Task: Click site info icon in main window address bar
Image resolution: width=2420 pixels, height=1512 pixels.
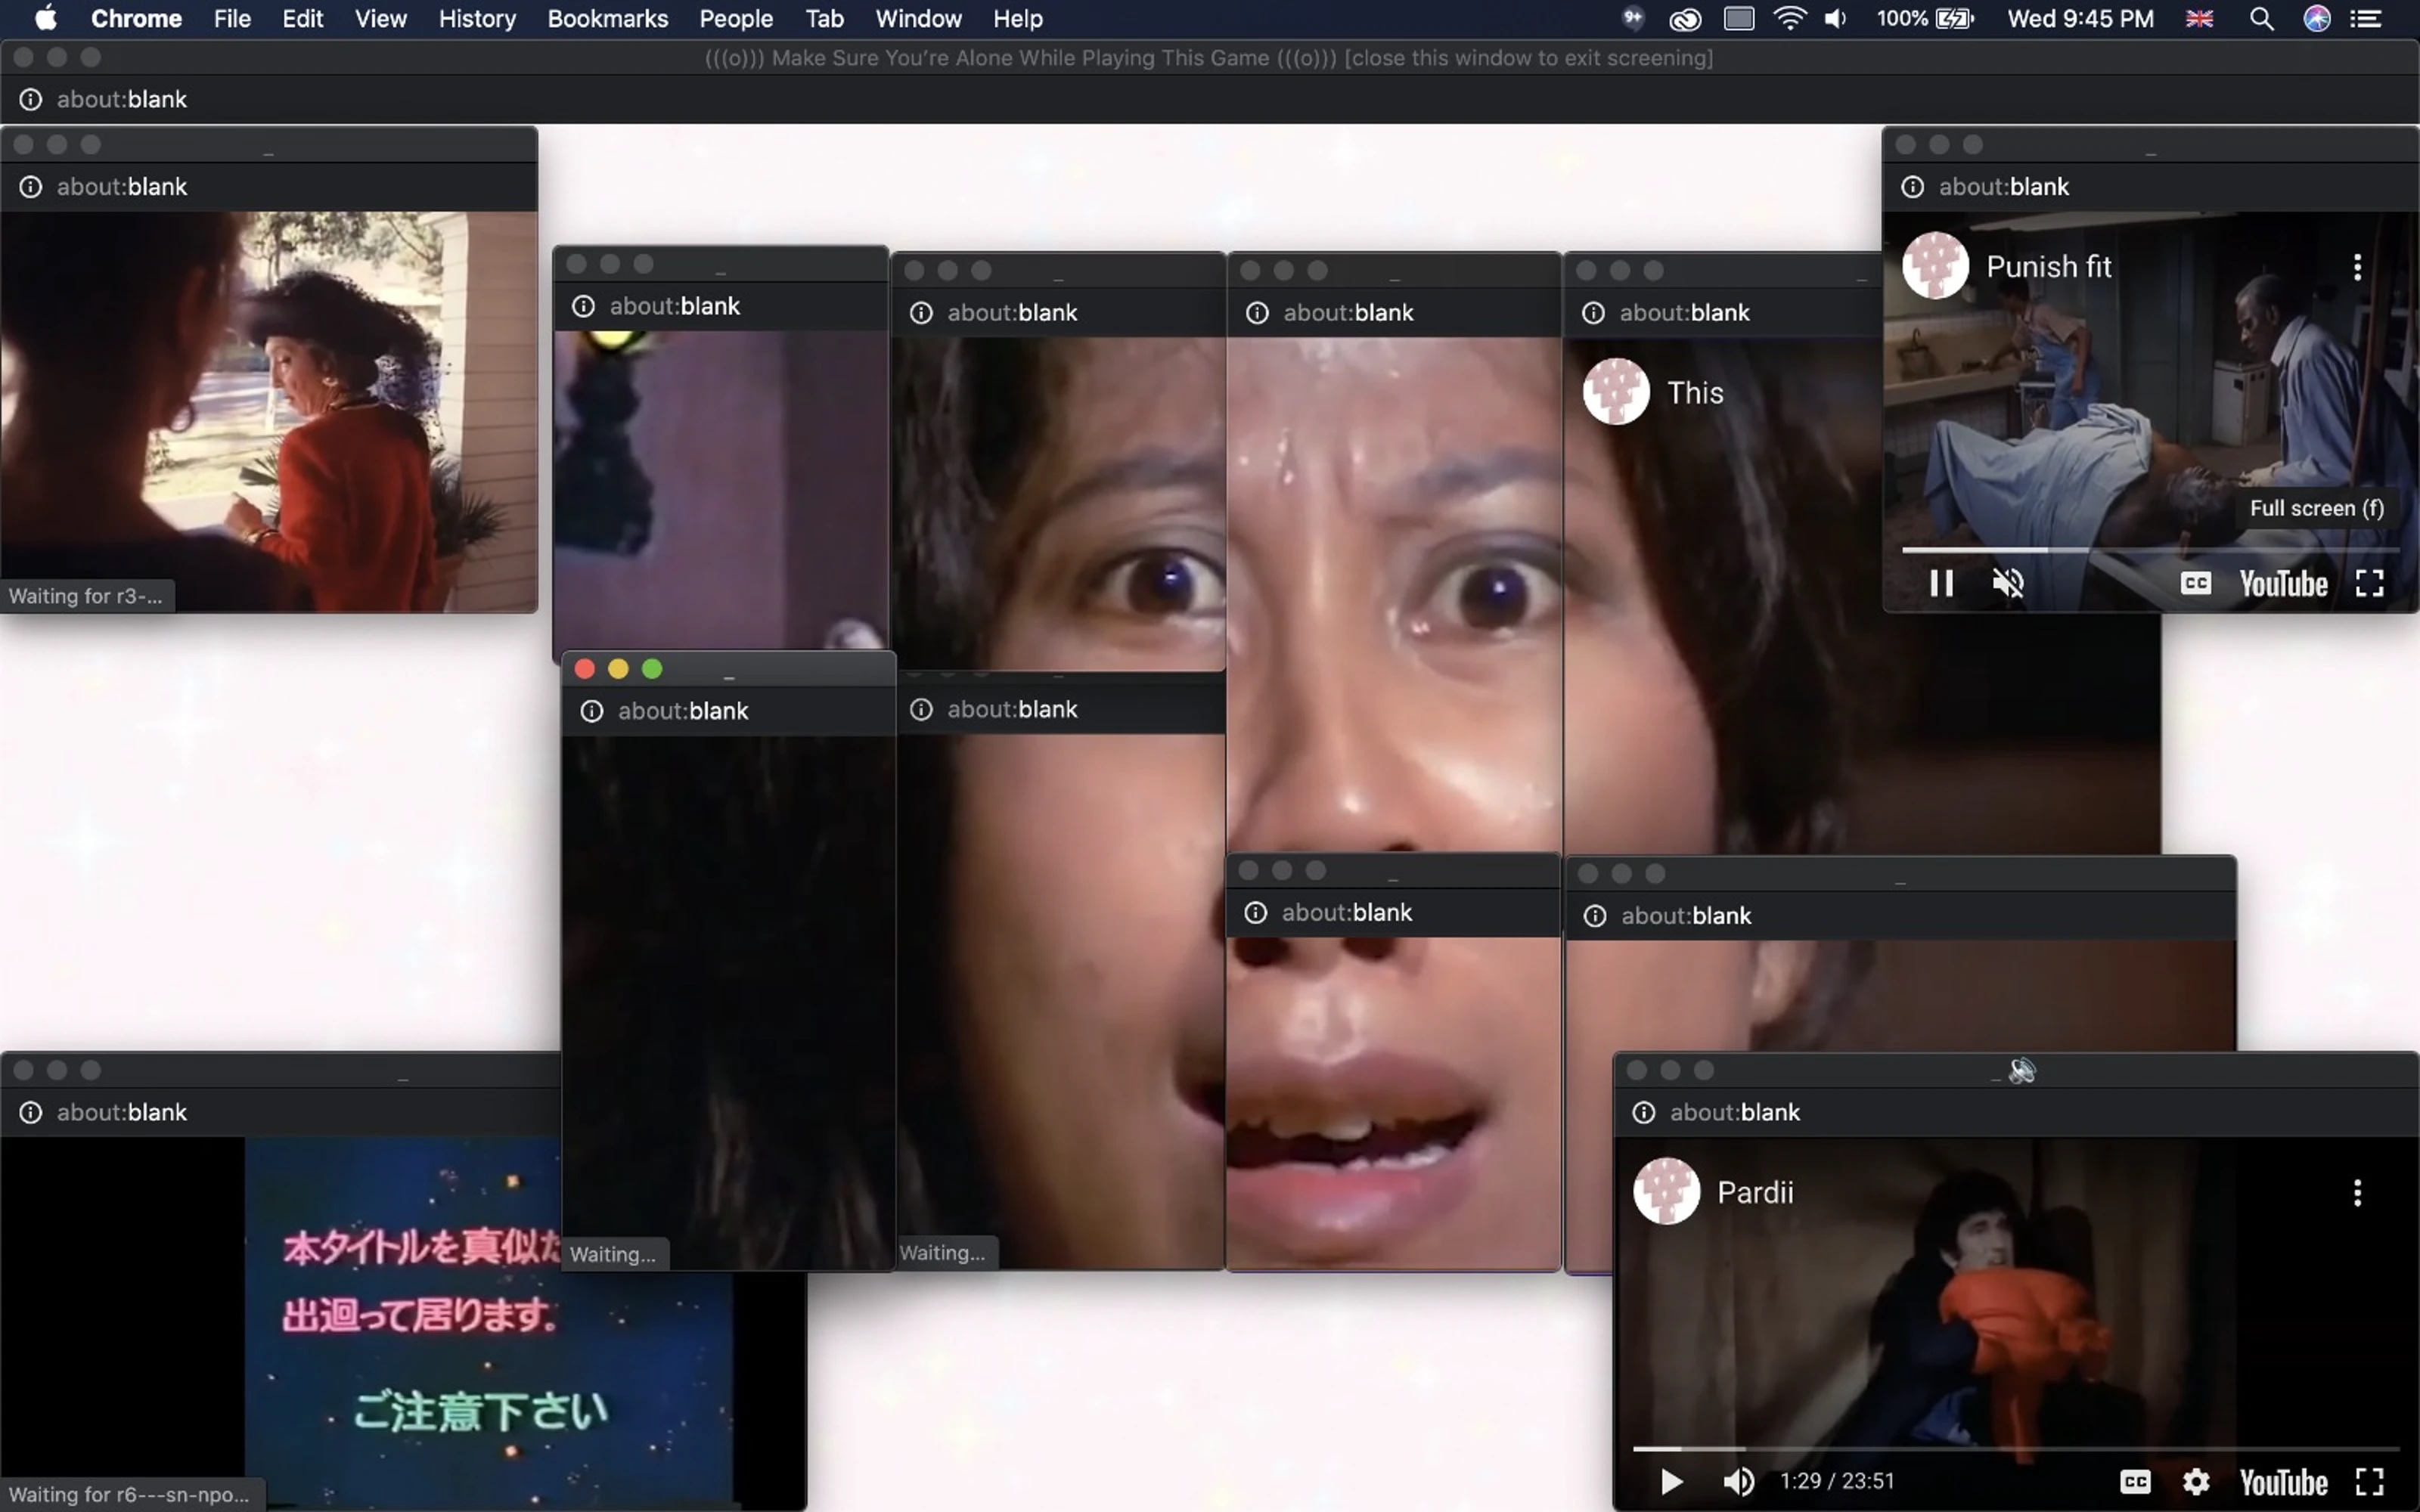Action: [31, 99]
